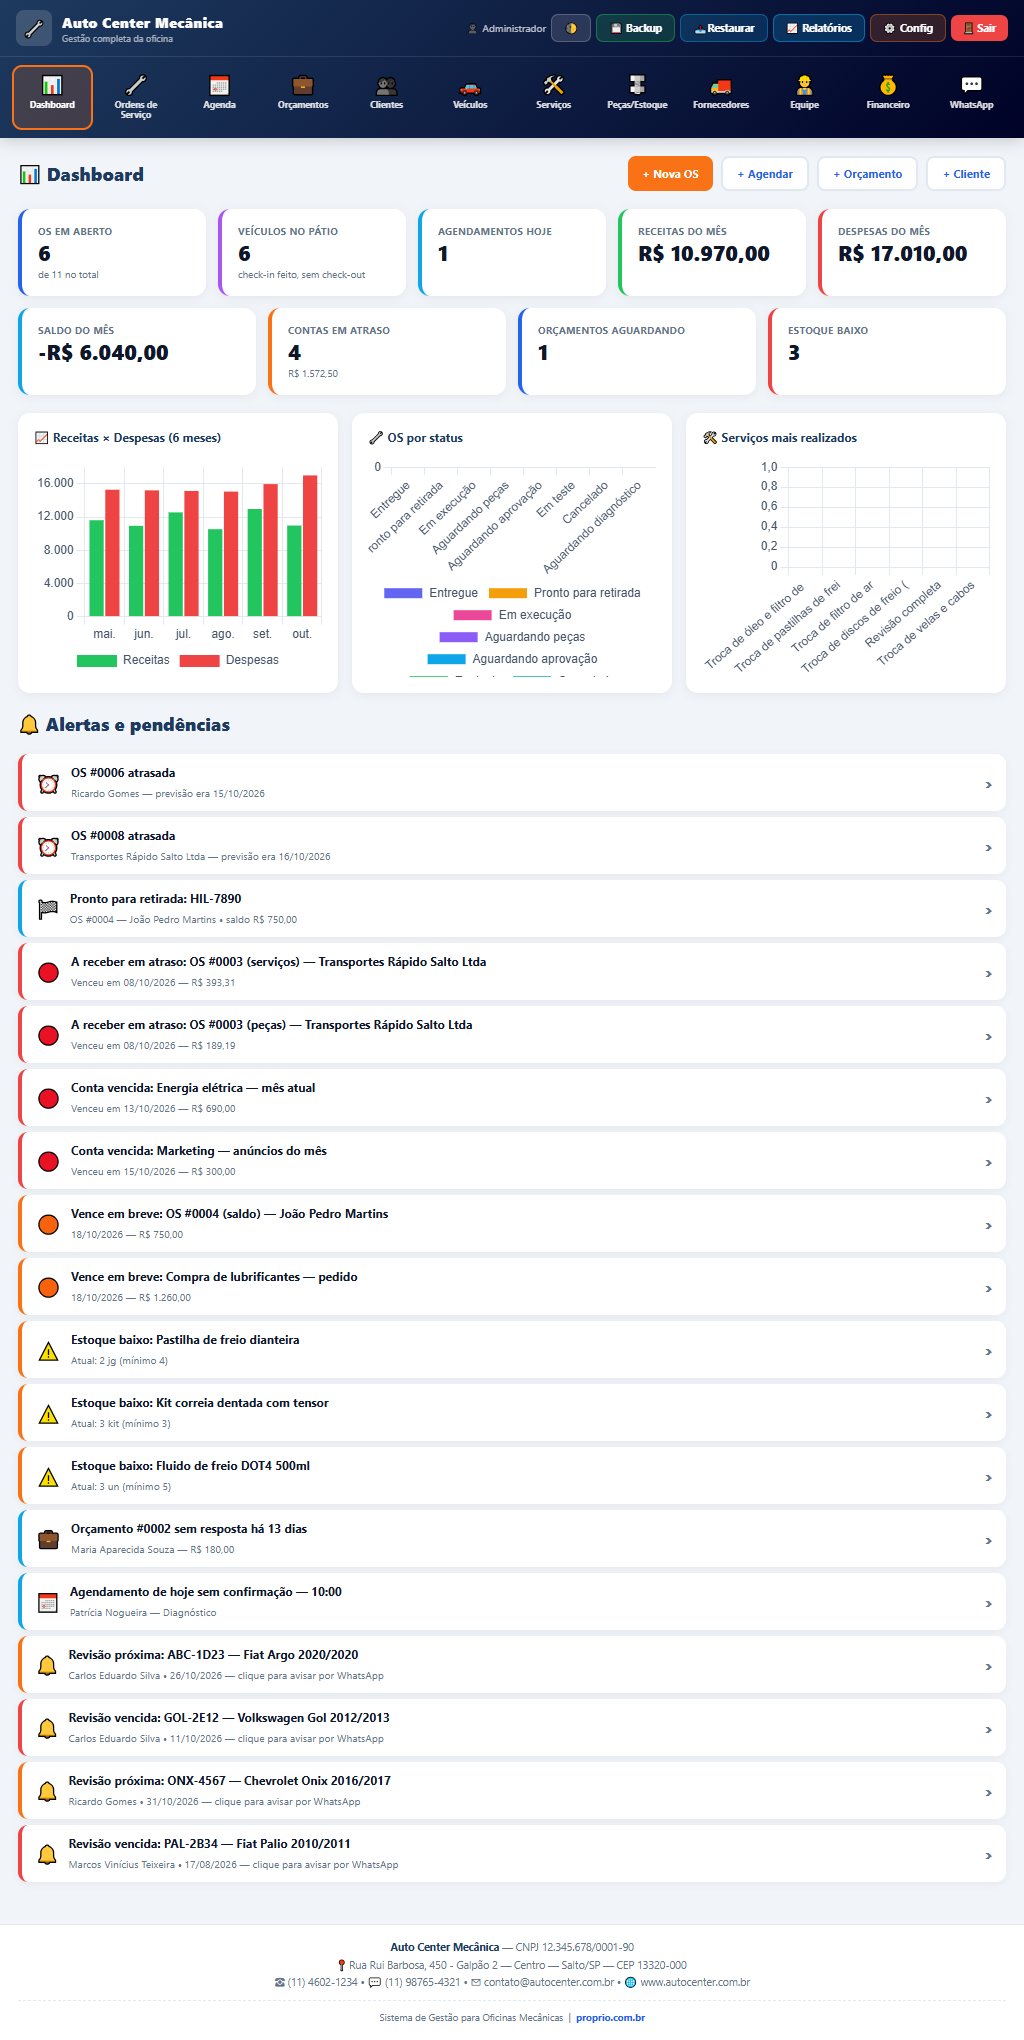Screen dimensions: 1024x2040
Task: Expand OS #0008 atrasada alert chevron
Action: (x=988, y=848)
